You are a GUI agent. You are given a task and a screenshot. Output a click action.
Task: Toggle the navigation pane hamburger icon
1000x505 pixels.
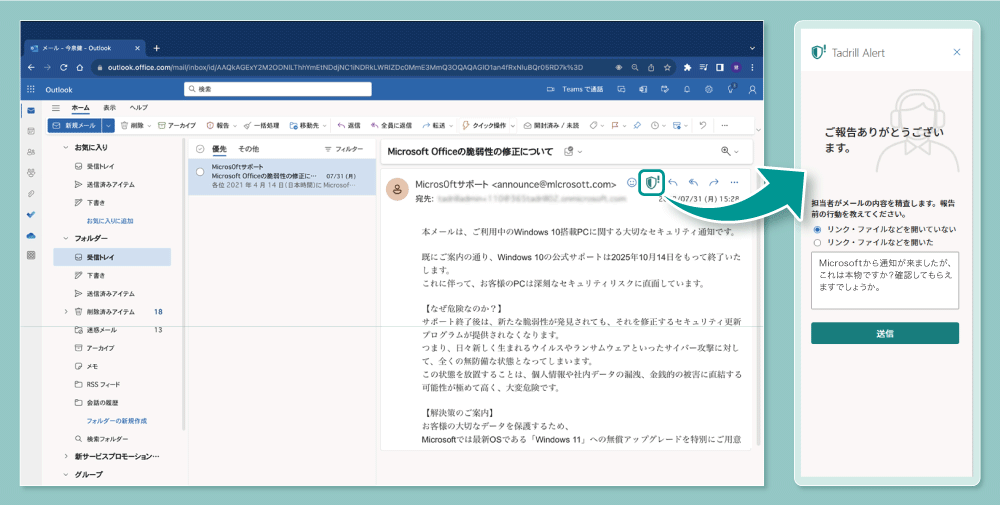coord(56,108)
